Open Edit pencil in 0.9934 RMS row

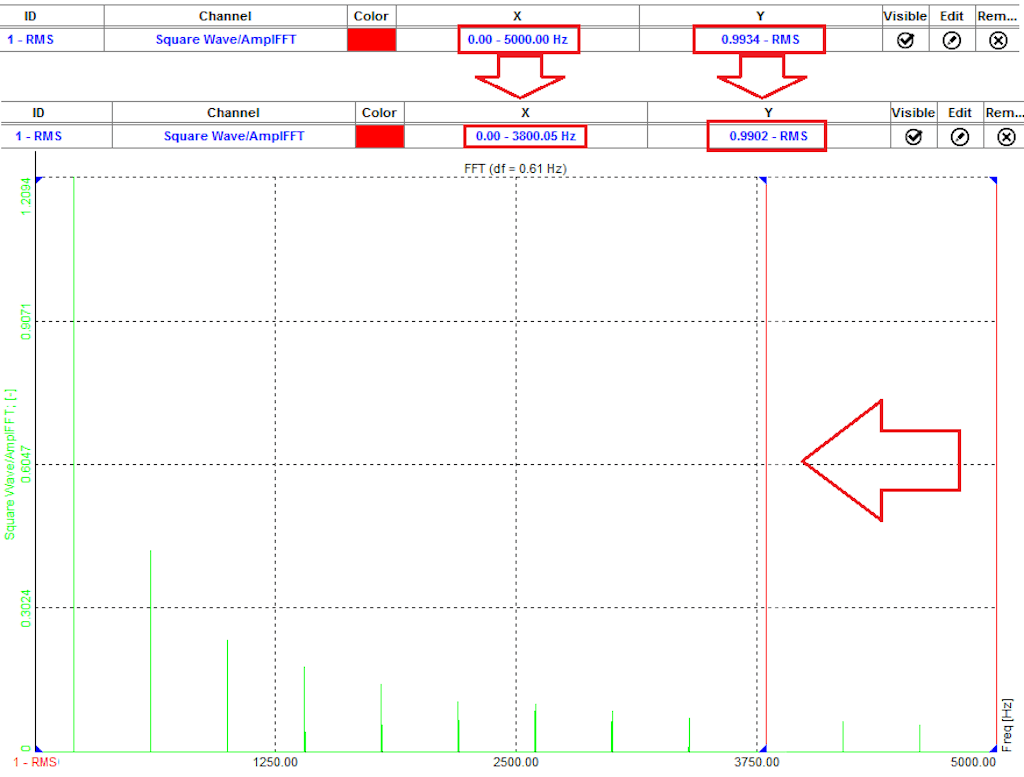(x=952, y=40)
